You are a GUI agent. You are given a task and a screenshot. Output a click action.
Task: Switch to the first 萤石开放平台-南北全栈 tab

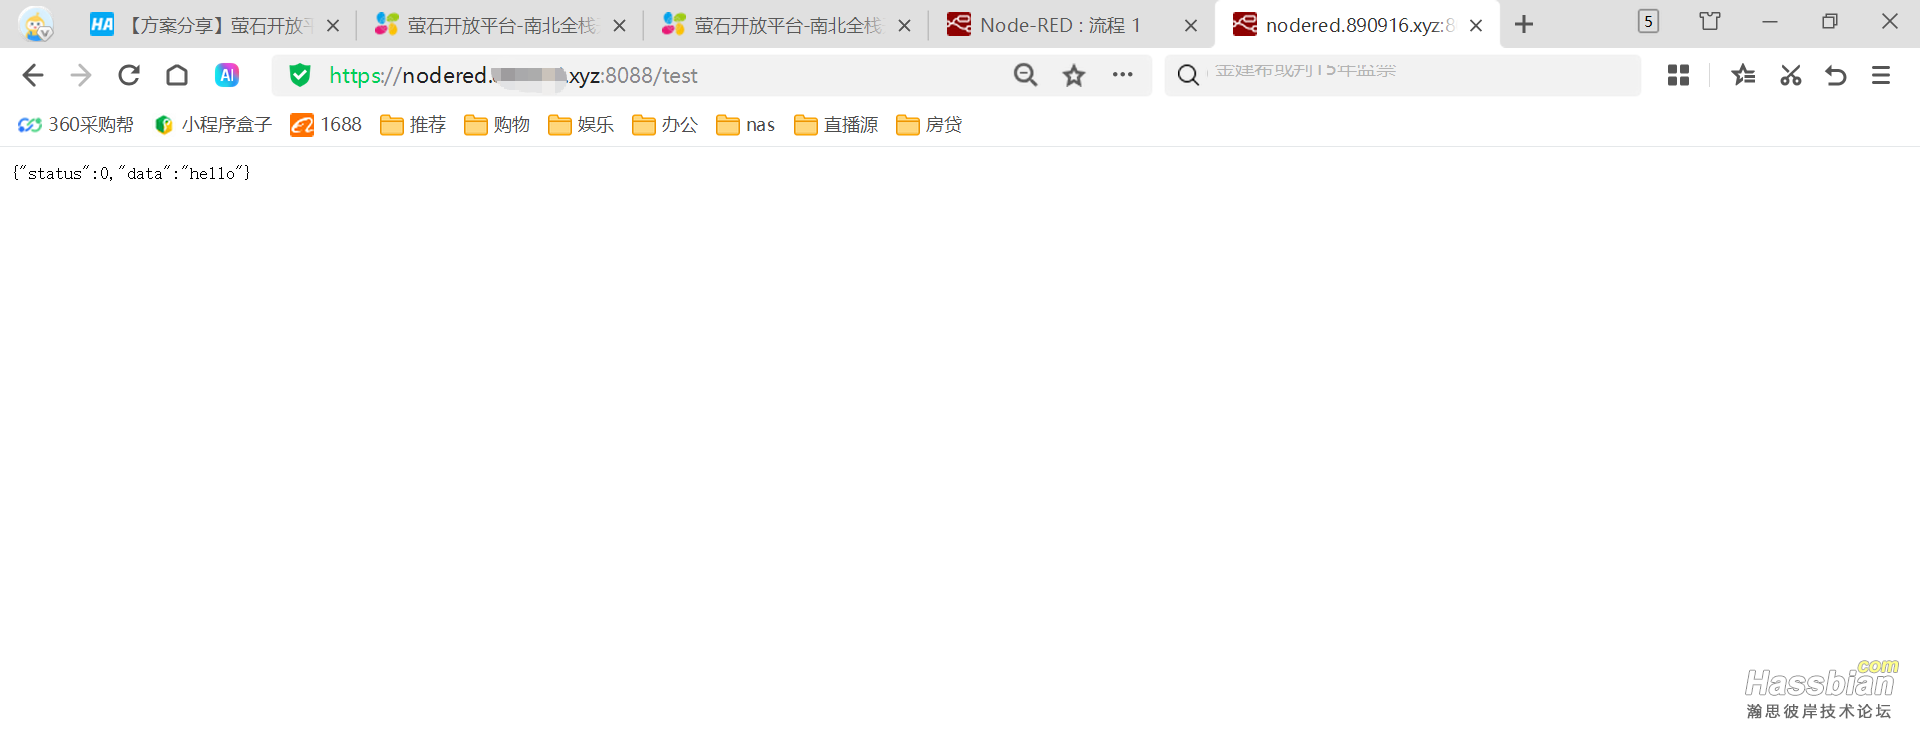coord(500,25)
